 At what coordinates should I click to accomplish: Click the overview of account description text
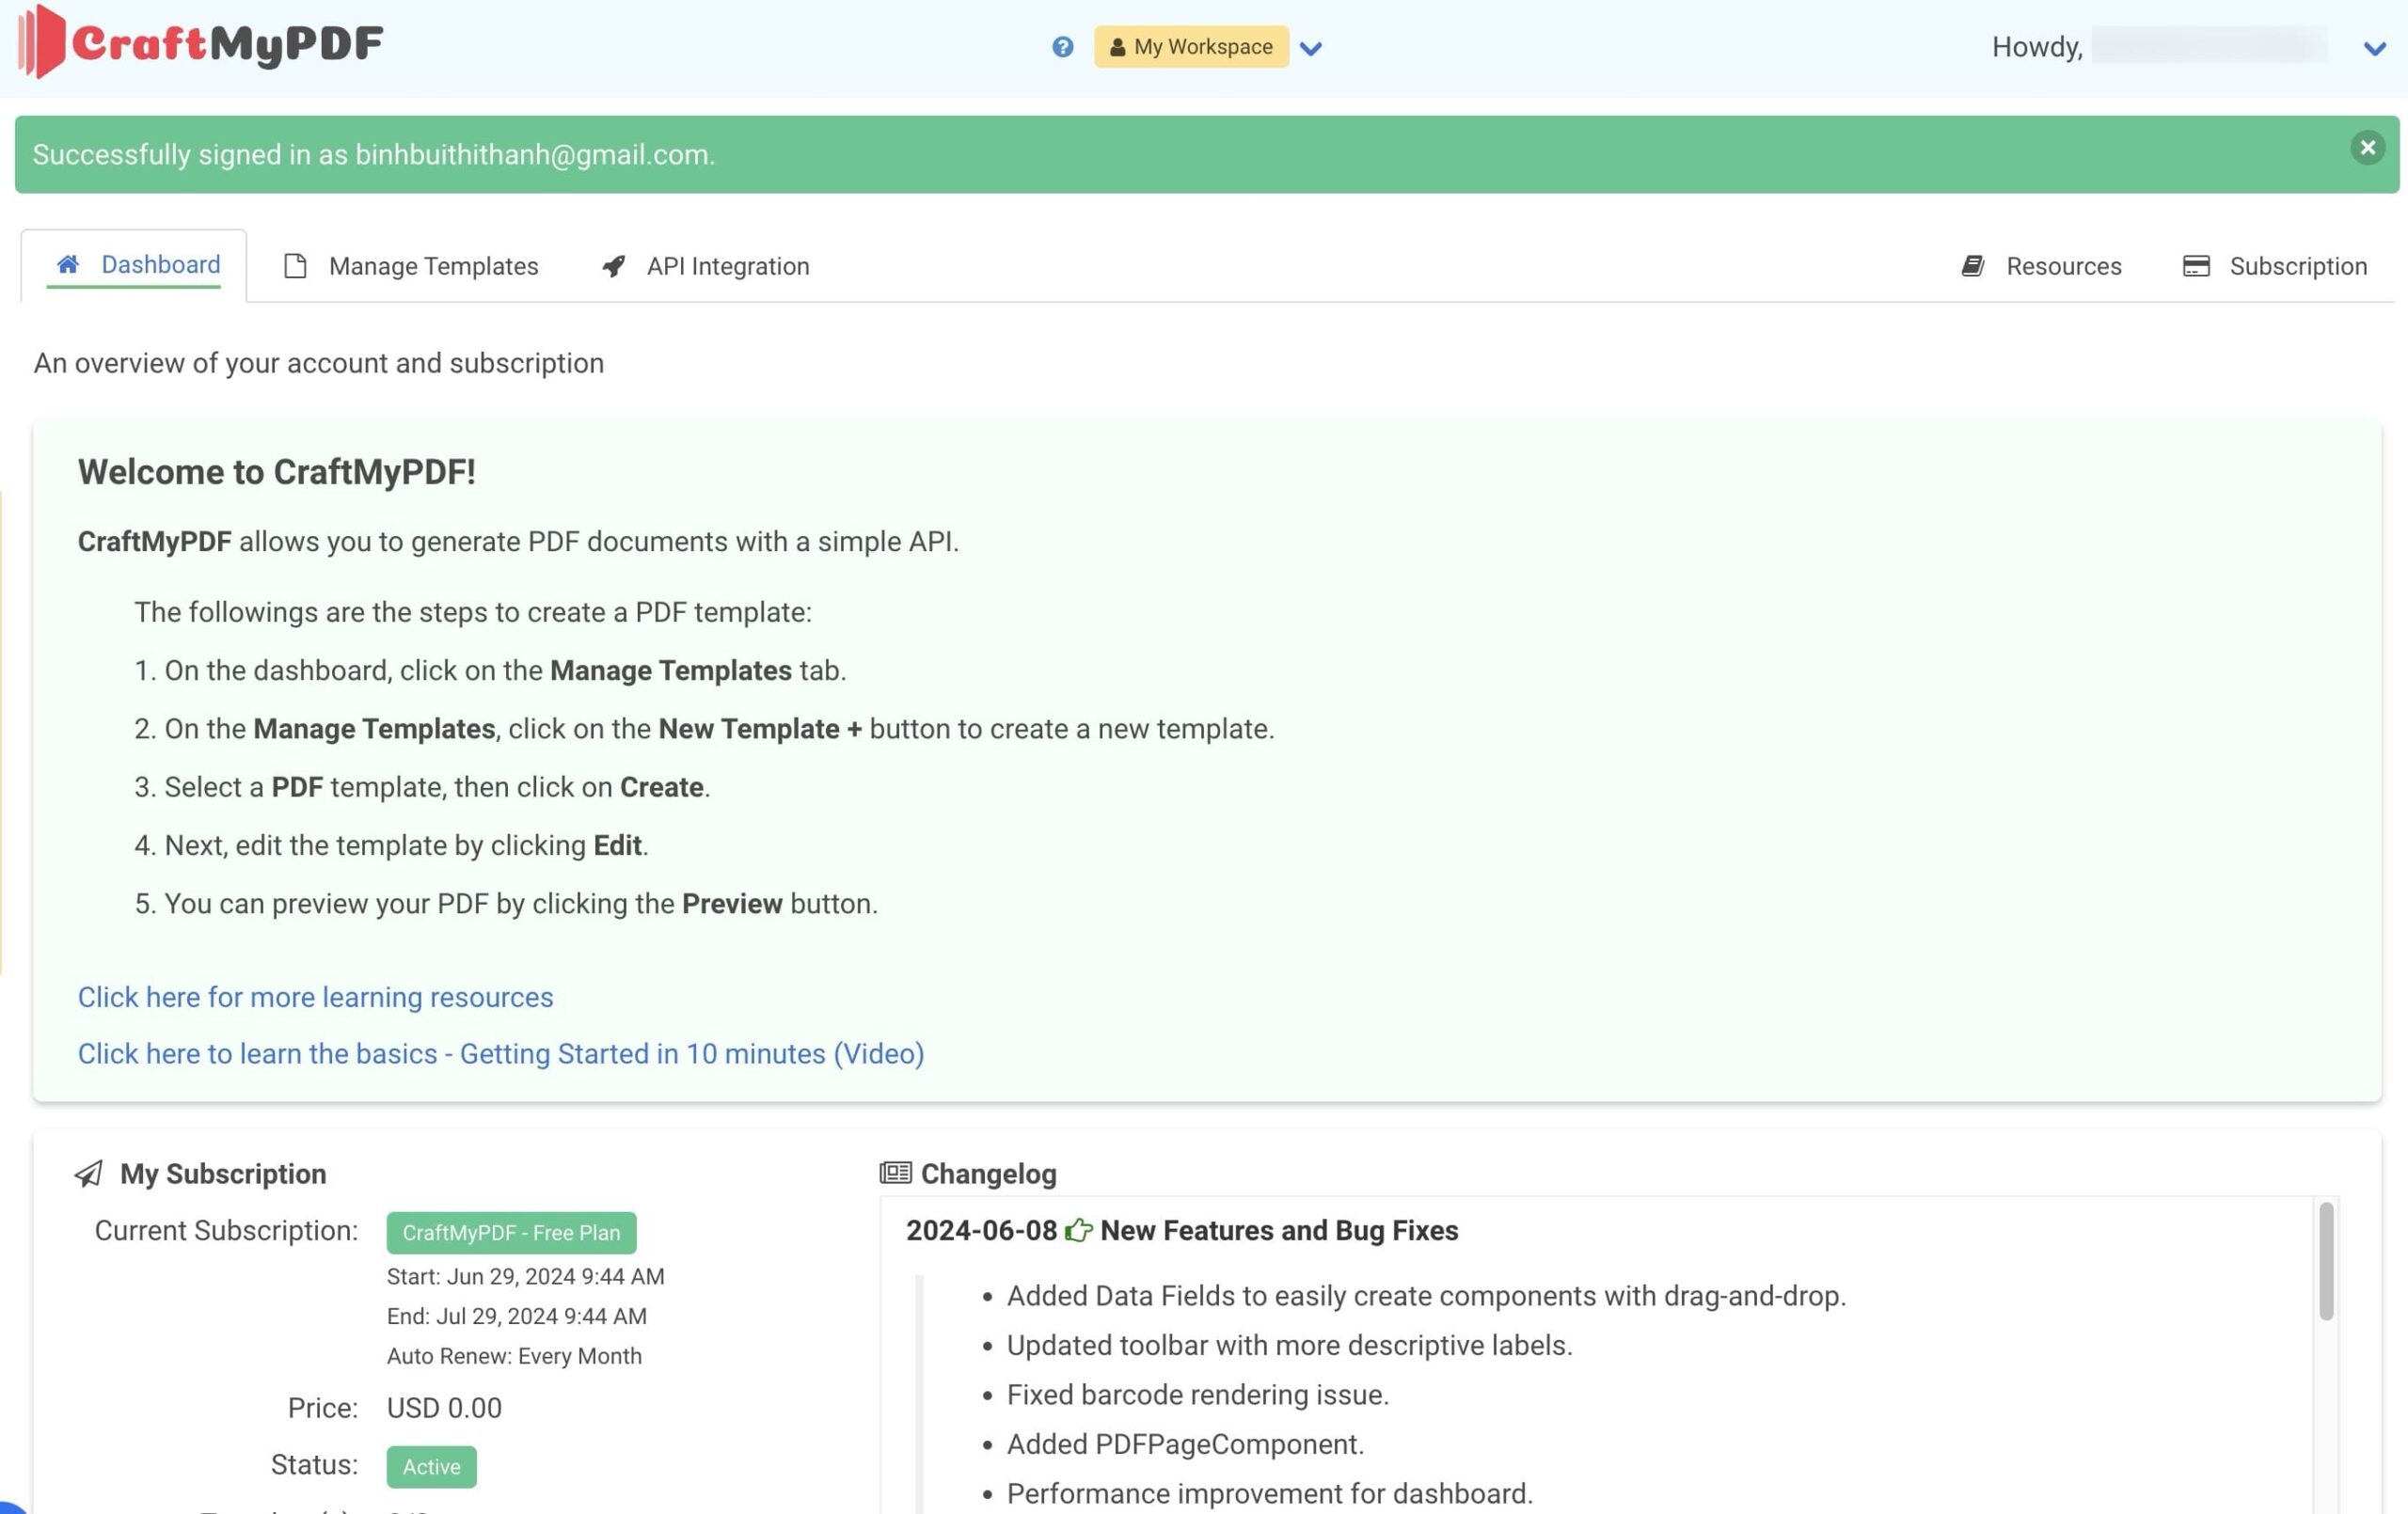[x=319, y=363]
